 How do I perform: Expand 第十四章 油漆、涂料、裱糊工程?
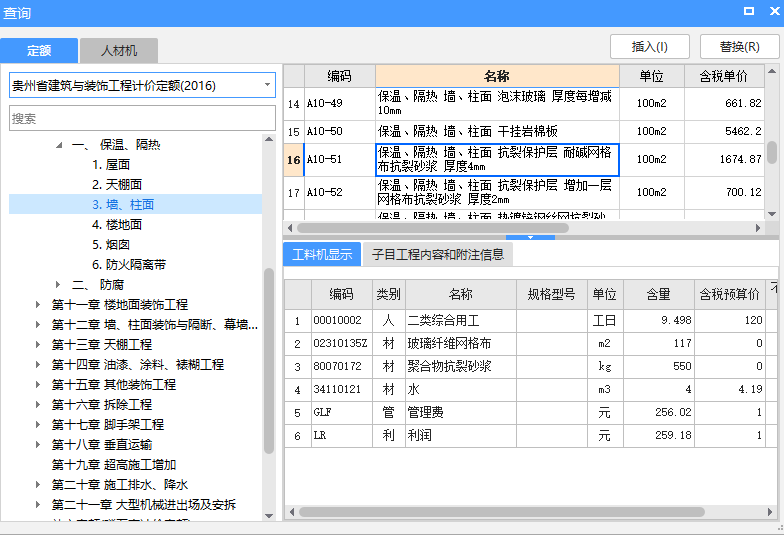point(38,364)
